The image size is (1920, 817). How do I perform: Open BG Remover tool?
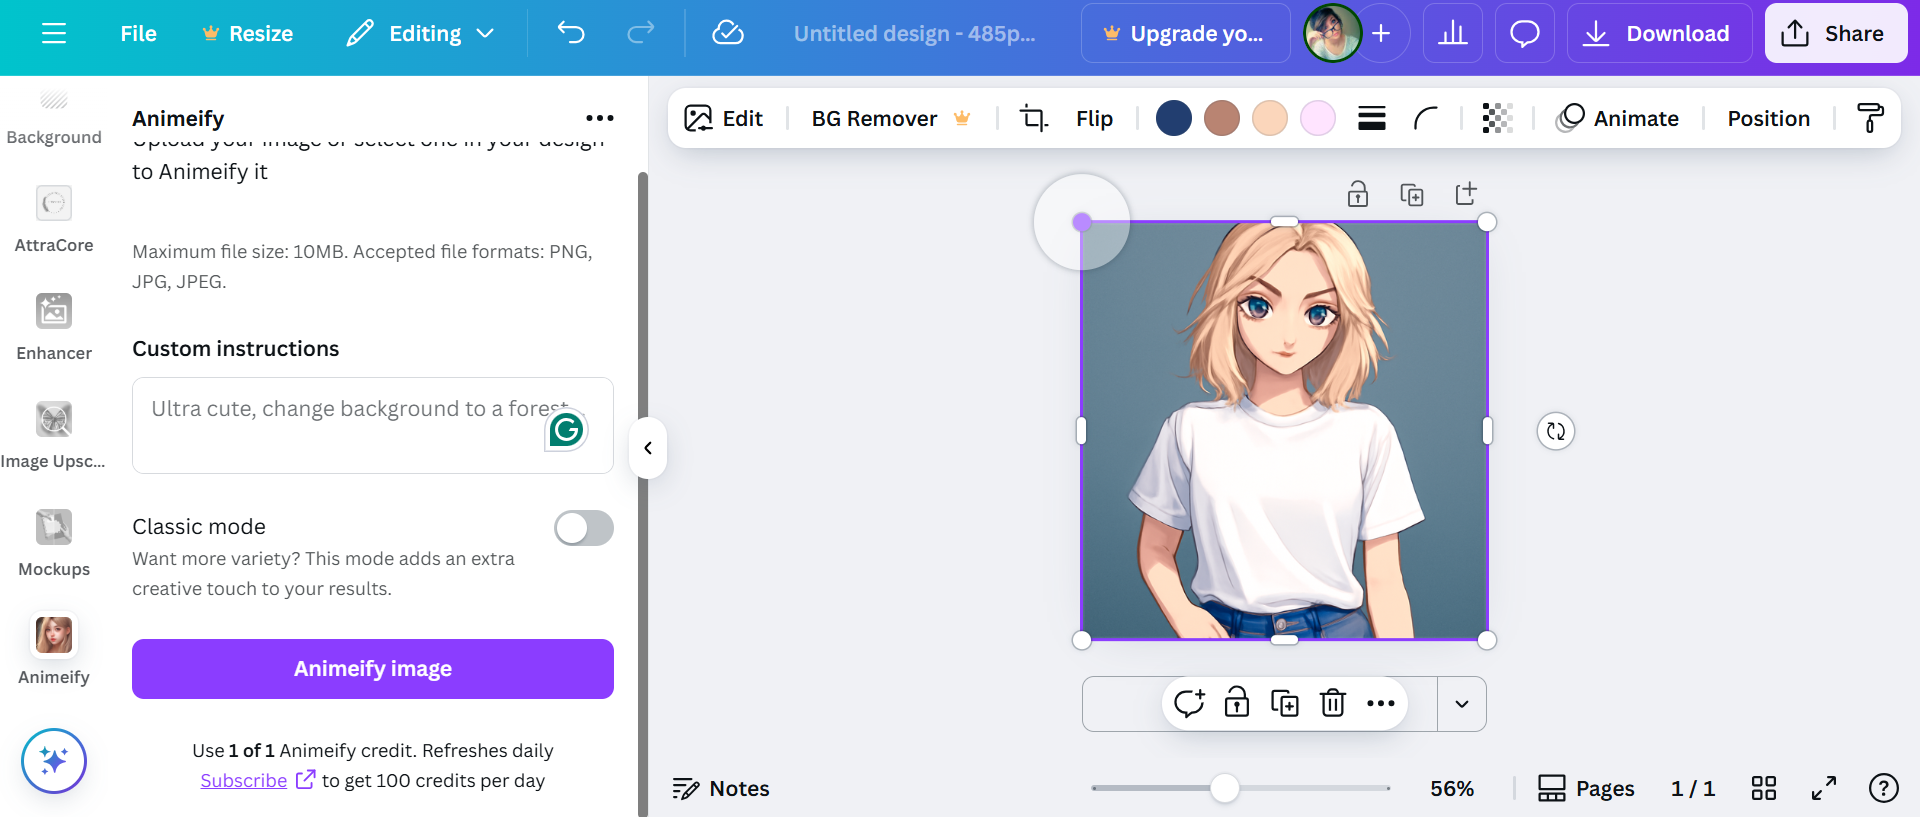click(890, 118)
